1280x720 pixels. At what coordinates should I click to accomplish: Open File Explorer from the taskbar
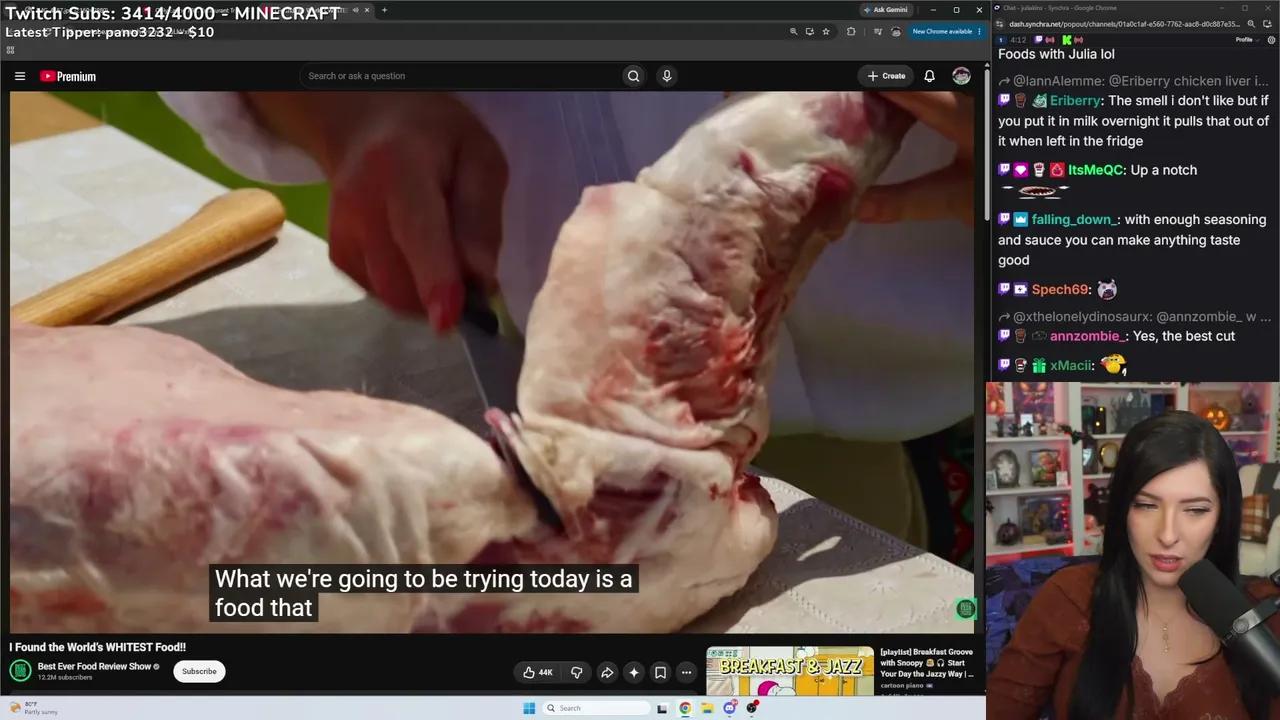pyautogui.click(x=707, y=708)
